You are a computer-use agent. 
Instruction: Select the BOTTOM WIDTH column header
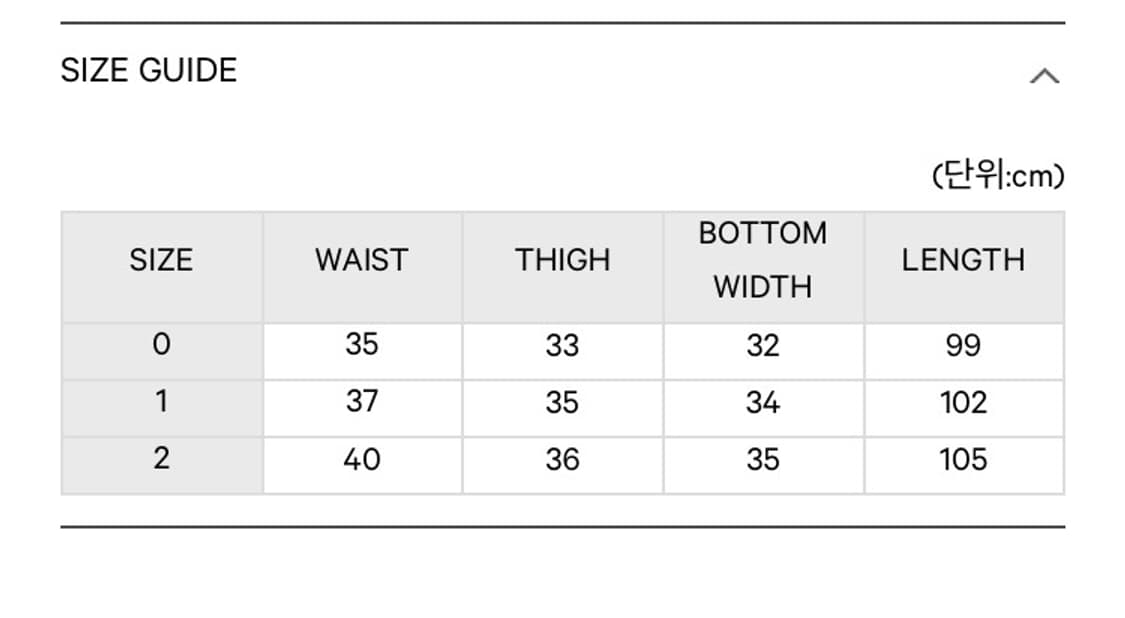click(762, 260)
